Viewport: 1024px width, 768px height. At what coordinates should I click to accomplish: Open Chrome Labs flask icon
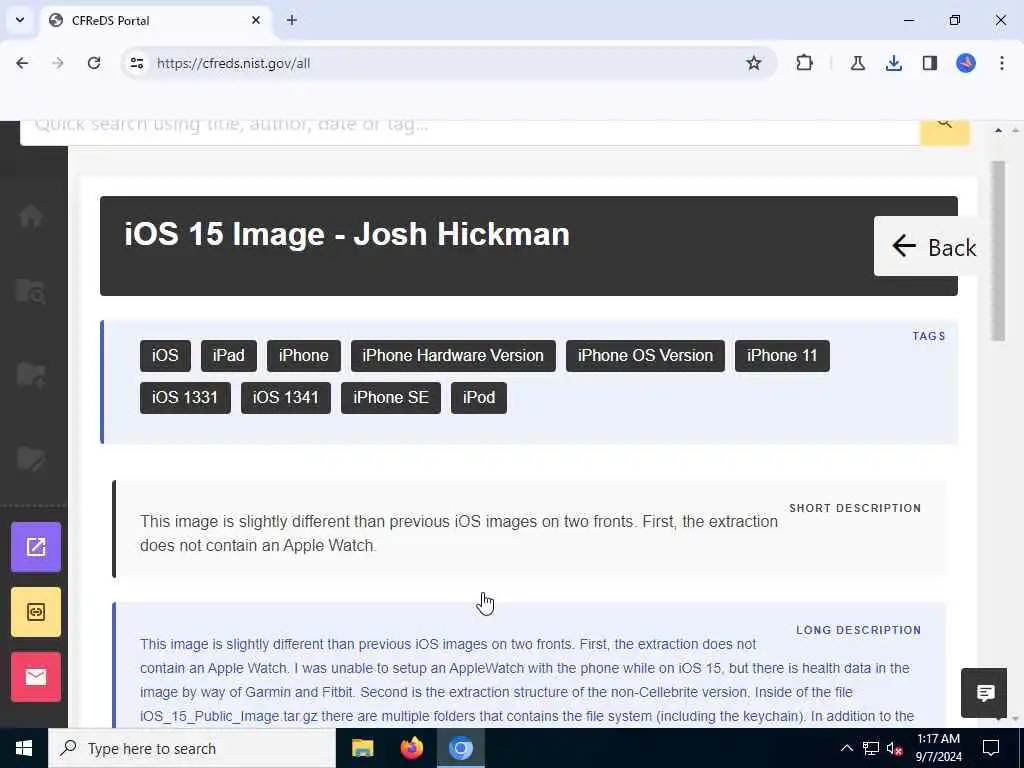857,63
